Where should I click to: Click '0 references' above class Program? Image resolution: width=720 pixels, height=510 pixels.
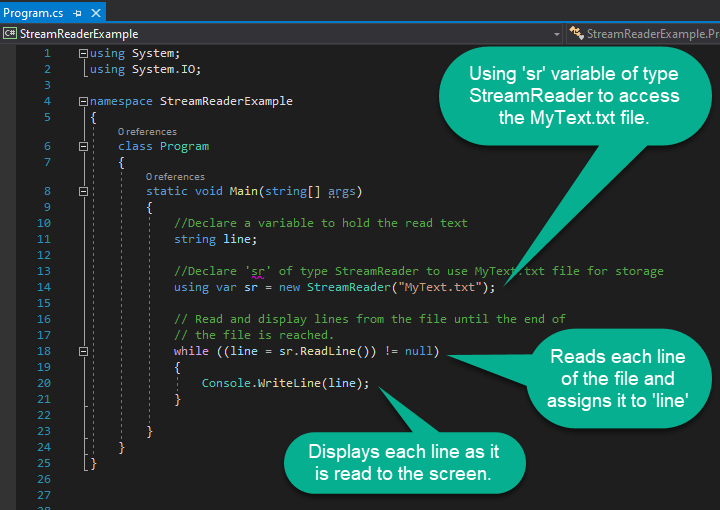(147, 132)
